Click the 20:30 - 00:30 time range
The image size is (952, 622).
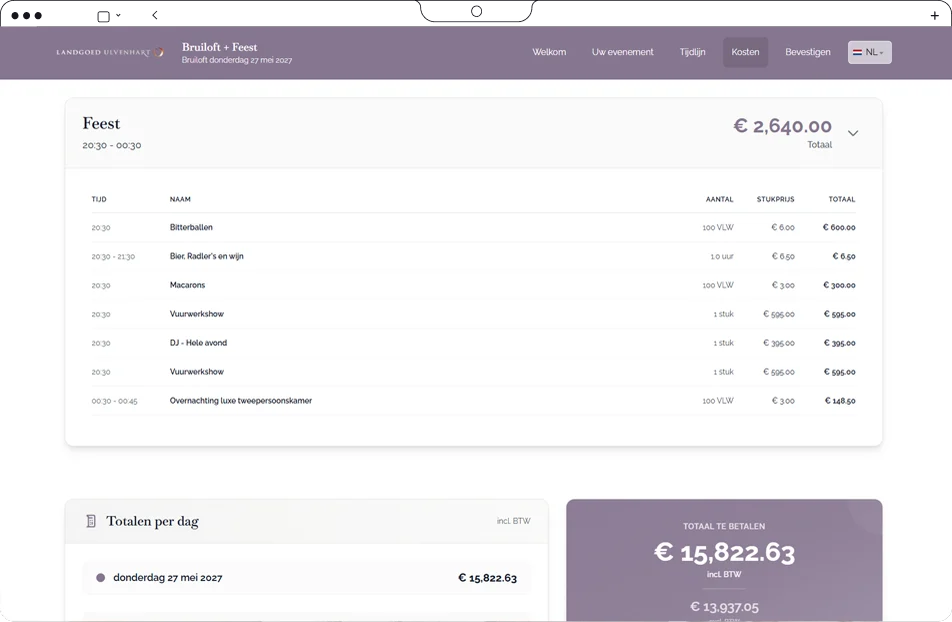(x=112, y=145)
